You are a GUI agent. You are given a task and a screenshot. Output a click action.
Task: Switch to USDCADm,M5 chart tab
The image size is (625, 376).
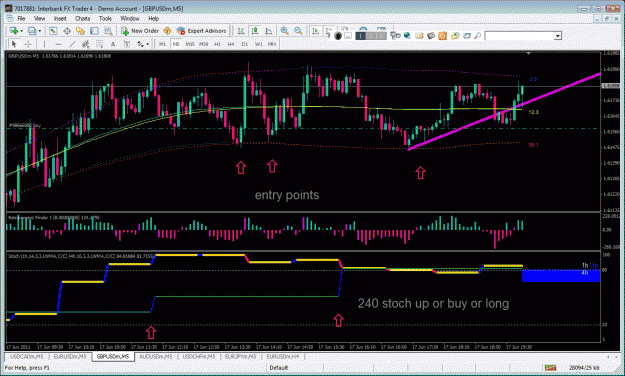(x=27, y=356)
